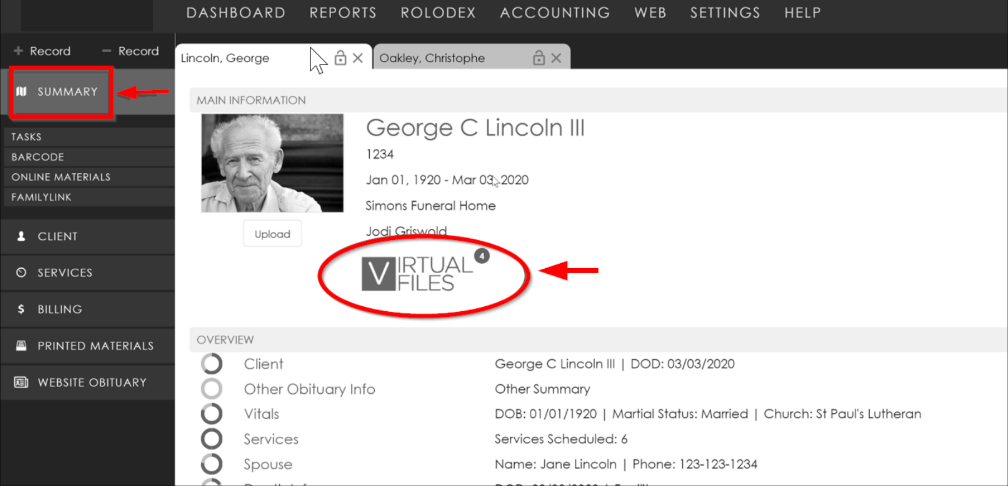Click the Spouse progress circle icon
1008x486 pixels.
[211, 464]
